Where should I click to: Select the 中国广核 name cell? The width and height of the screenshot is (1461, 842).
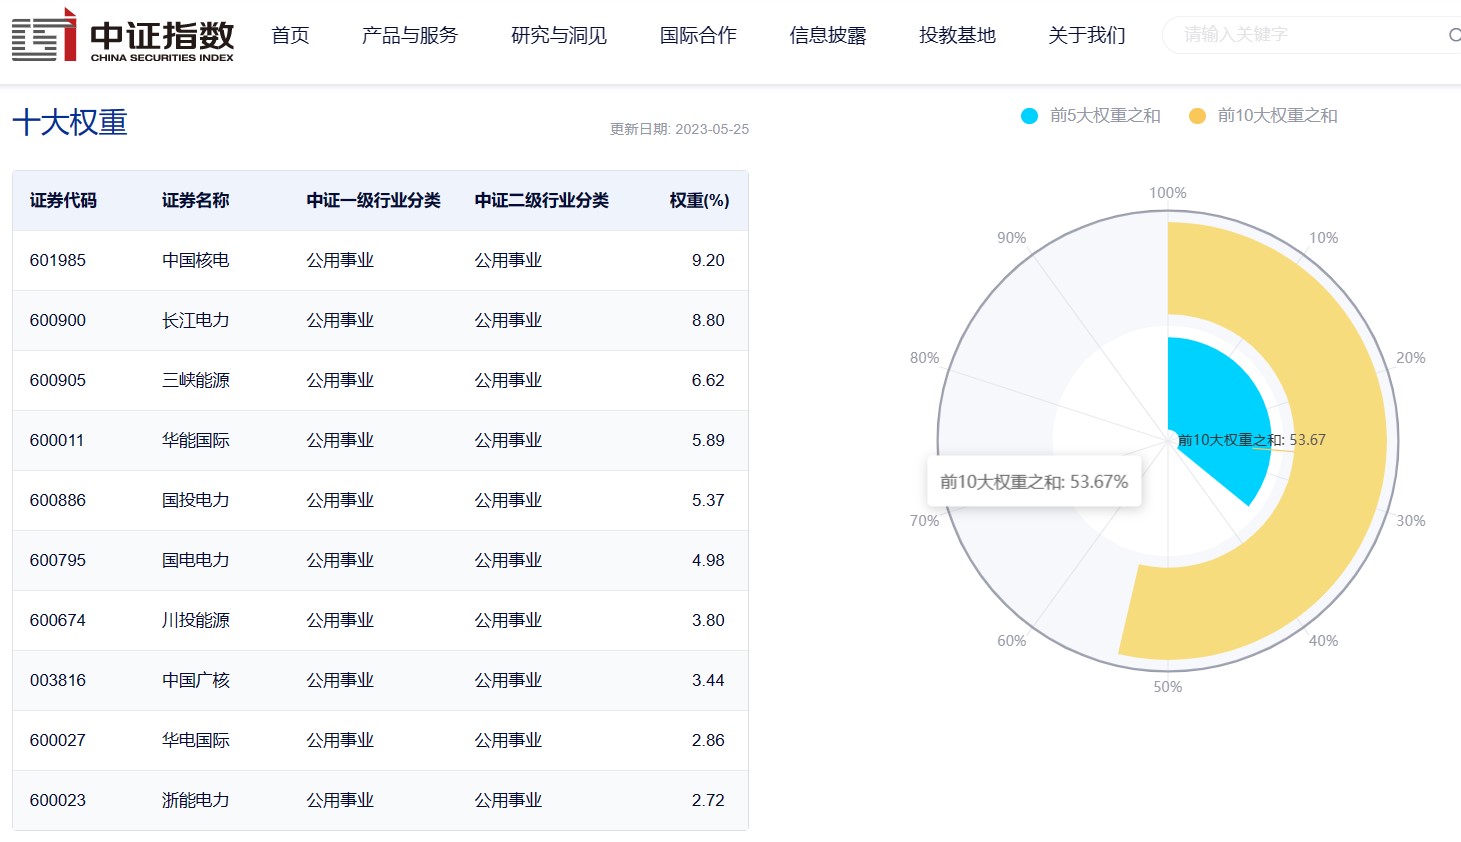click(196, 681)
